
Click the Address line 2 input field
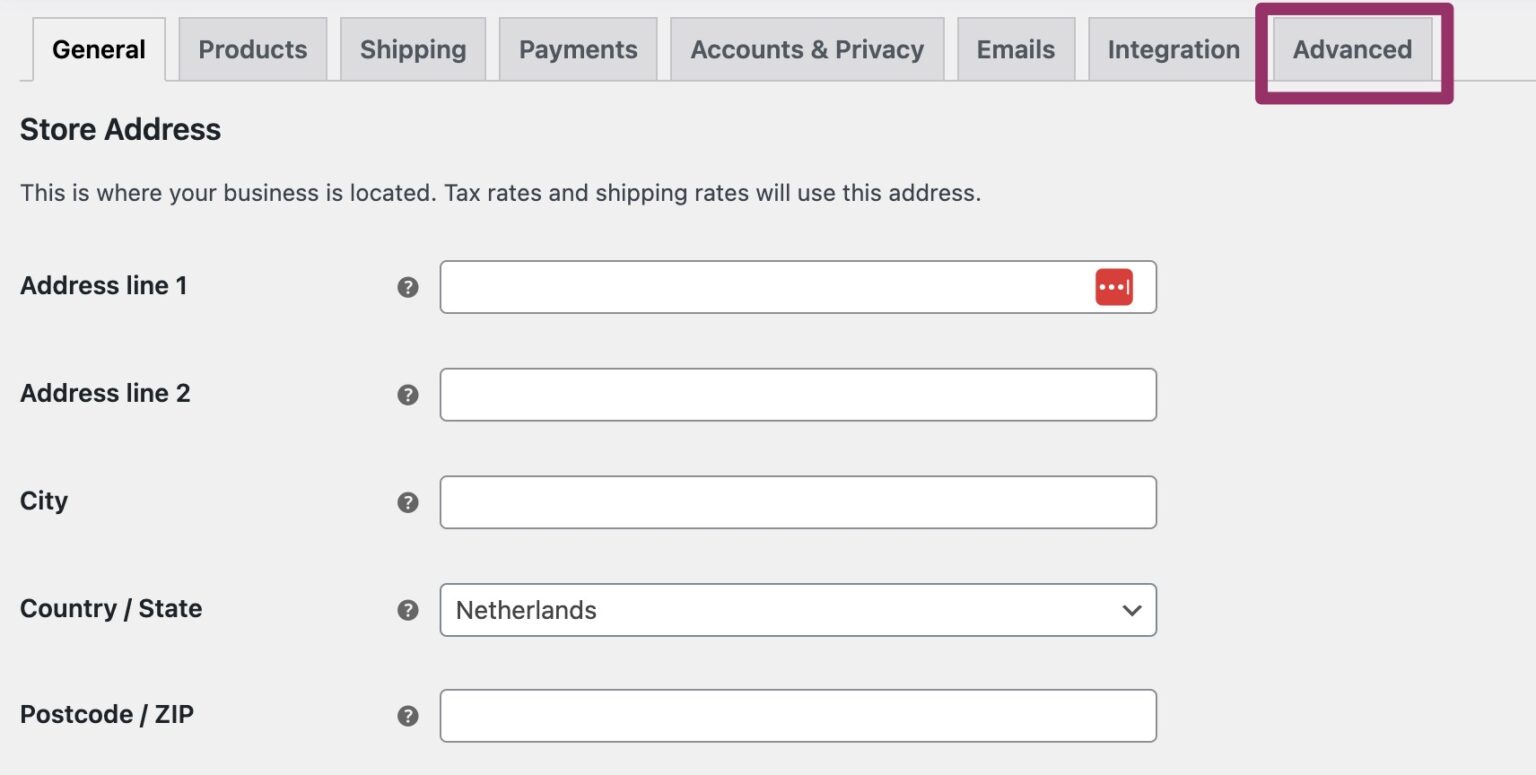point(797,394)
